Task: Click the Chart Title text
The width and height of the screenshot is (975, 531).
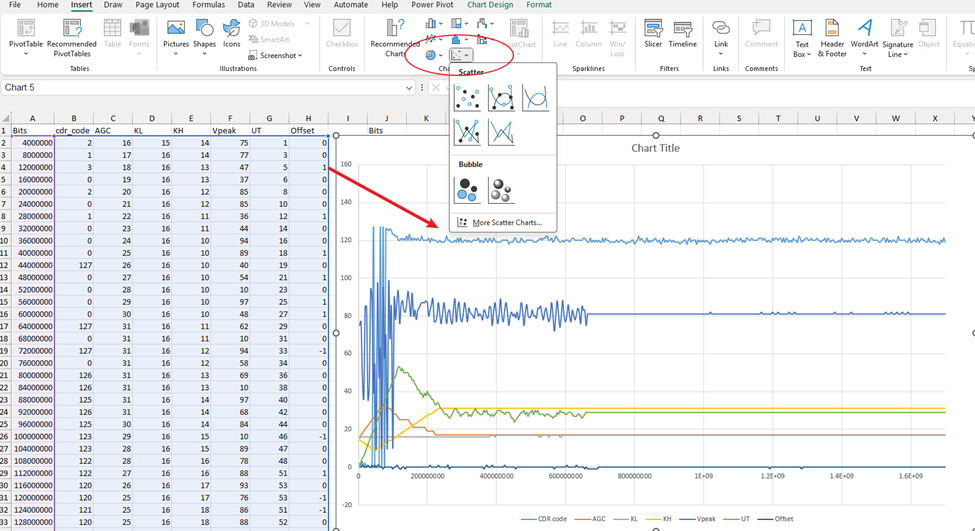Action: click(655, 148)
